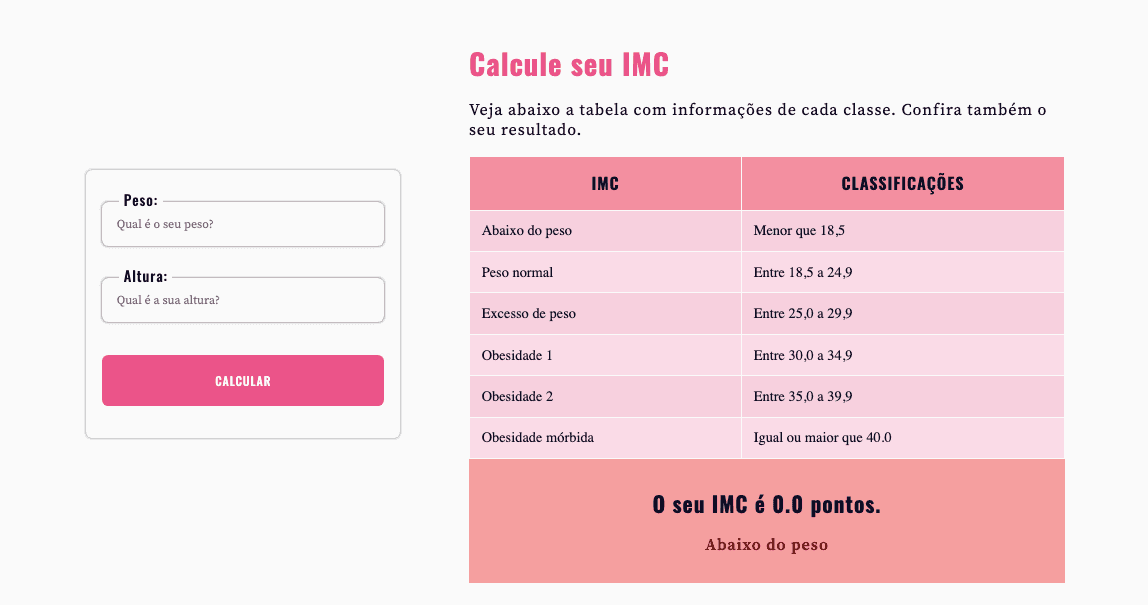Click the 'Peso normal' table row
Screen dimensions: 1148x605
[517, 271]
